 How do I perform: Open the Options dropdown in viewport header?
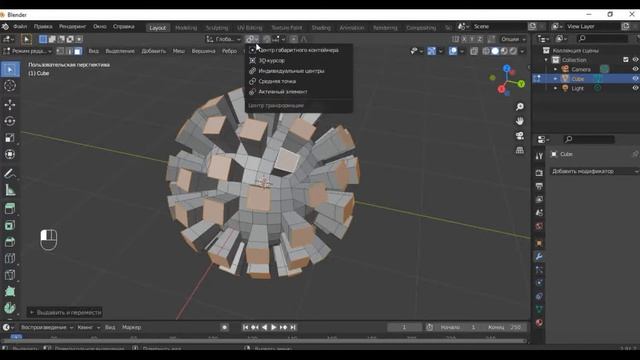point(513,39)
